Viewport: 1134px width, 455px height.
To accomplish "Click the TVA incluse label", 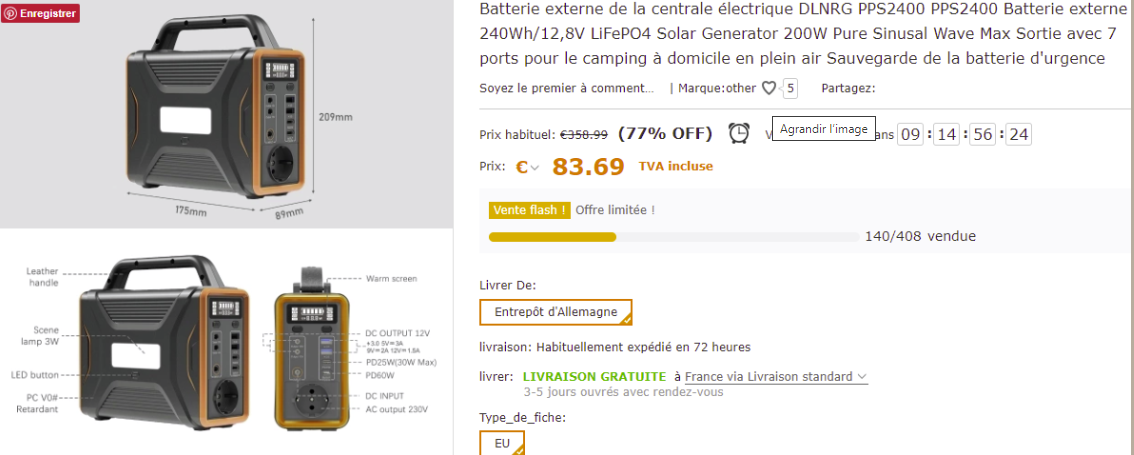I will (676, 166).
